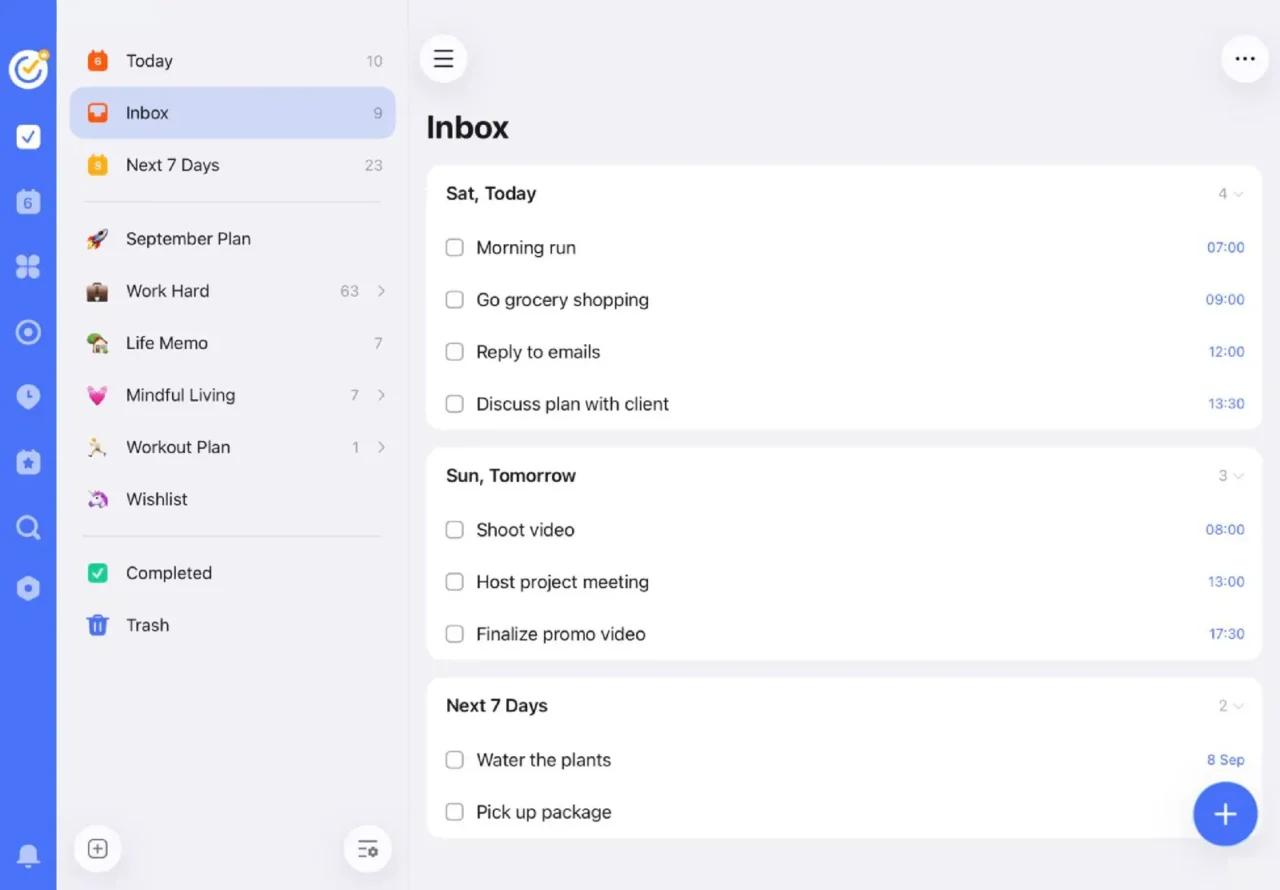Check off the Morning run task
This screenshot has width=1280, height=890.
pos(454,247)
